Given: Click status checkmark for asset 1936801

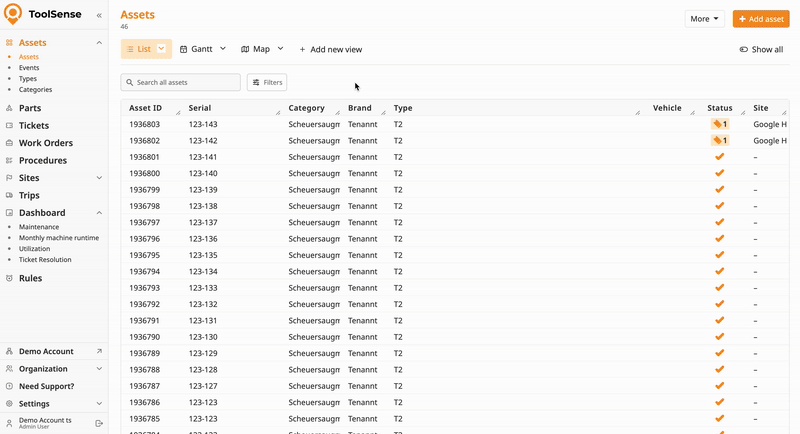Looking at the screenshot, I should (719, 157).
